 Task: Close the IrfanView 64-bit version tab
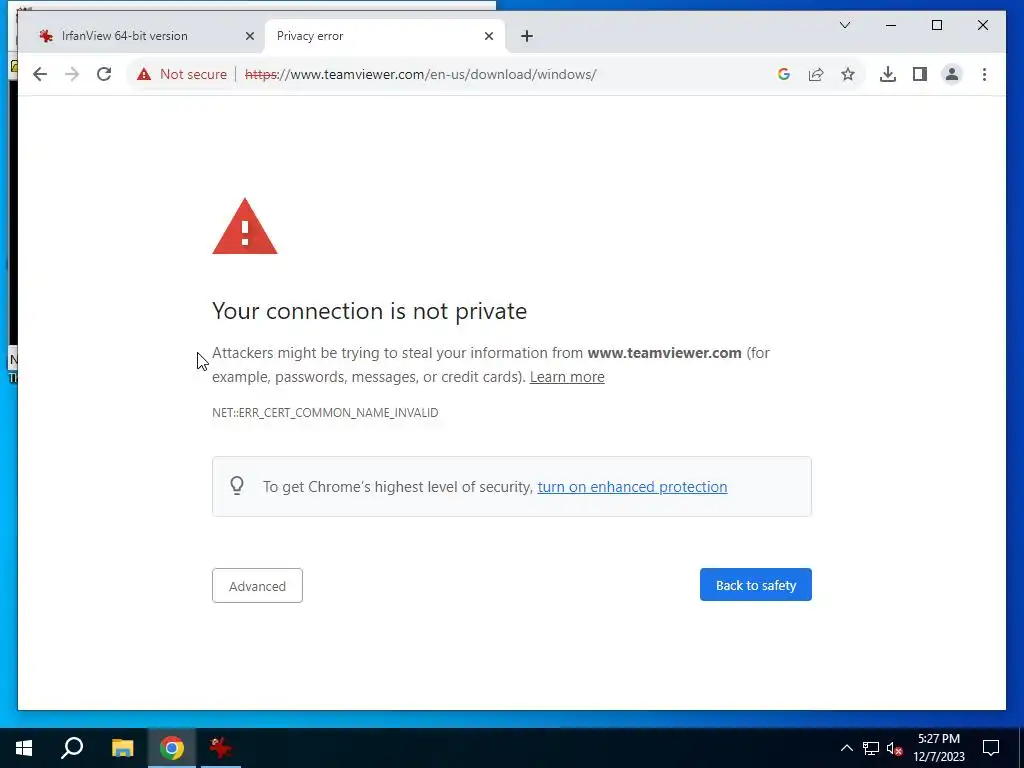coord(249,37)
